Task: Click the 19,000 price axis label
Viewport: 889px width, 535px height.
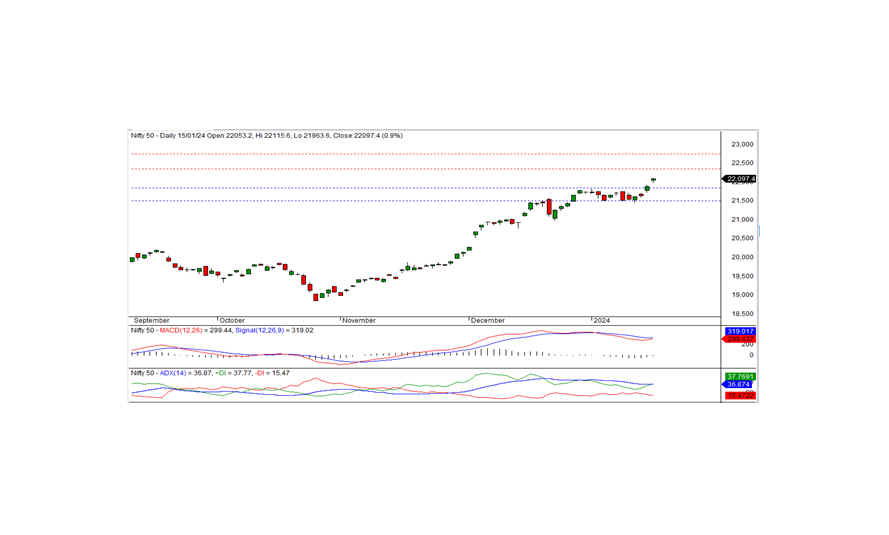Action: [x=742, y=295]
